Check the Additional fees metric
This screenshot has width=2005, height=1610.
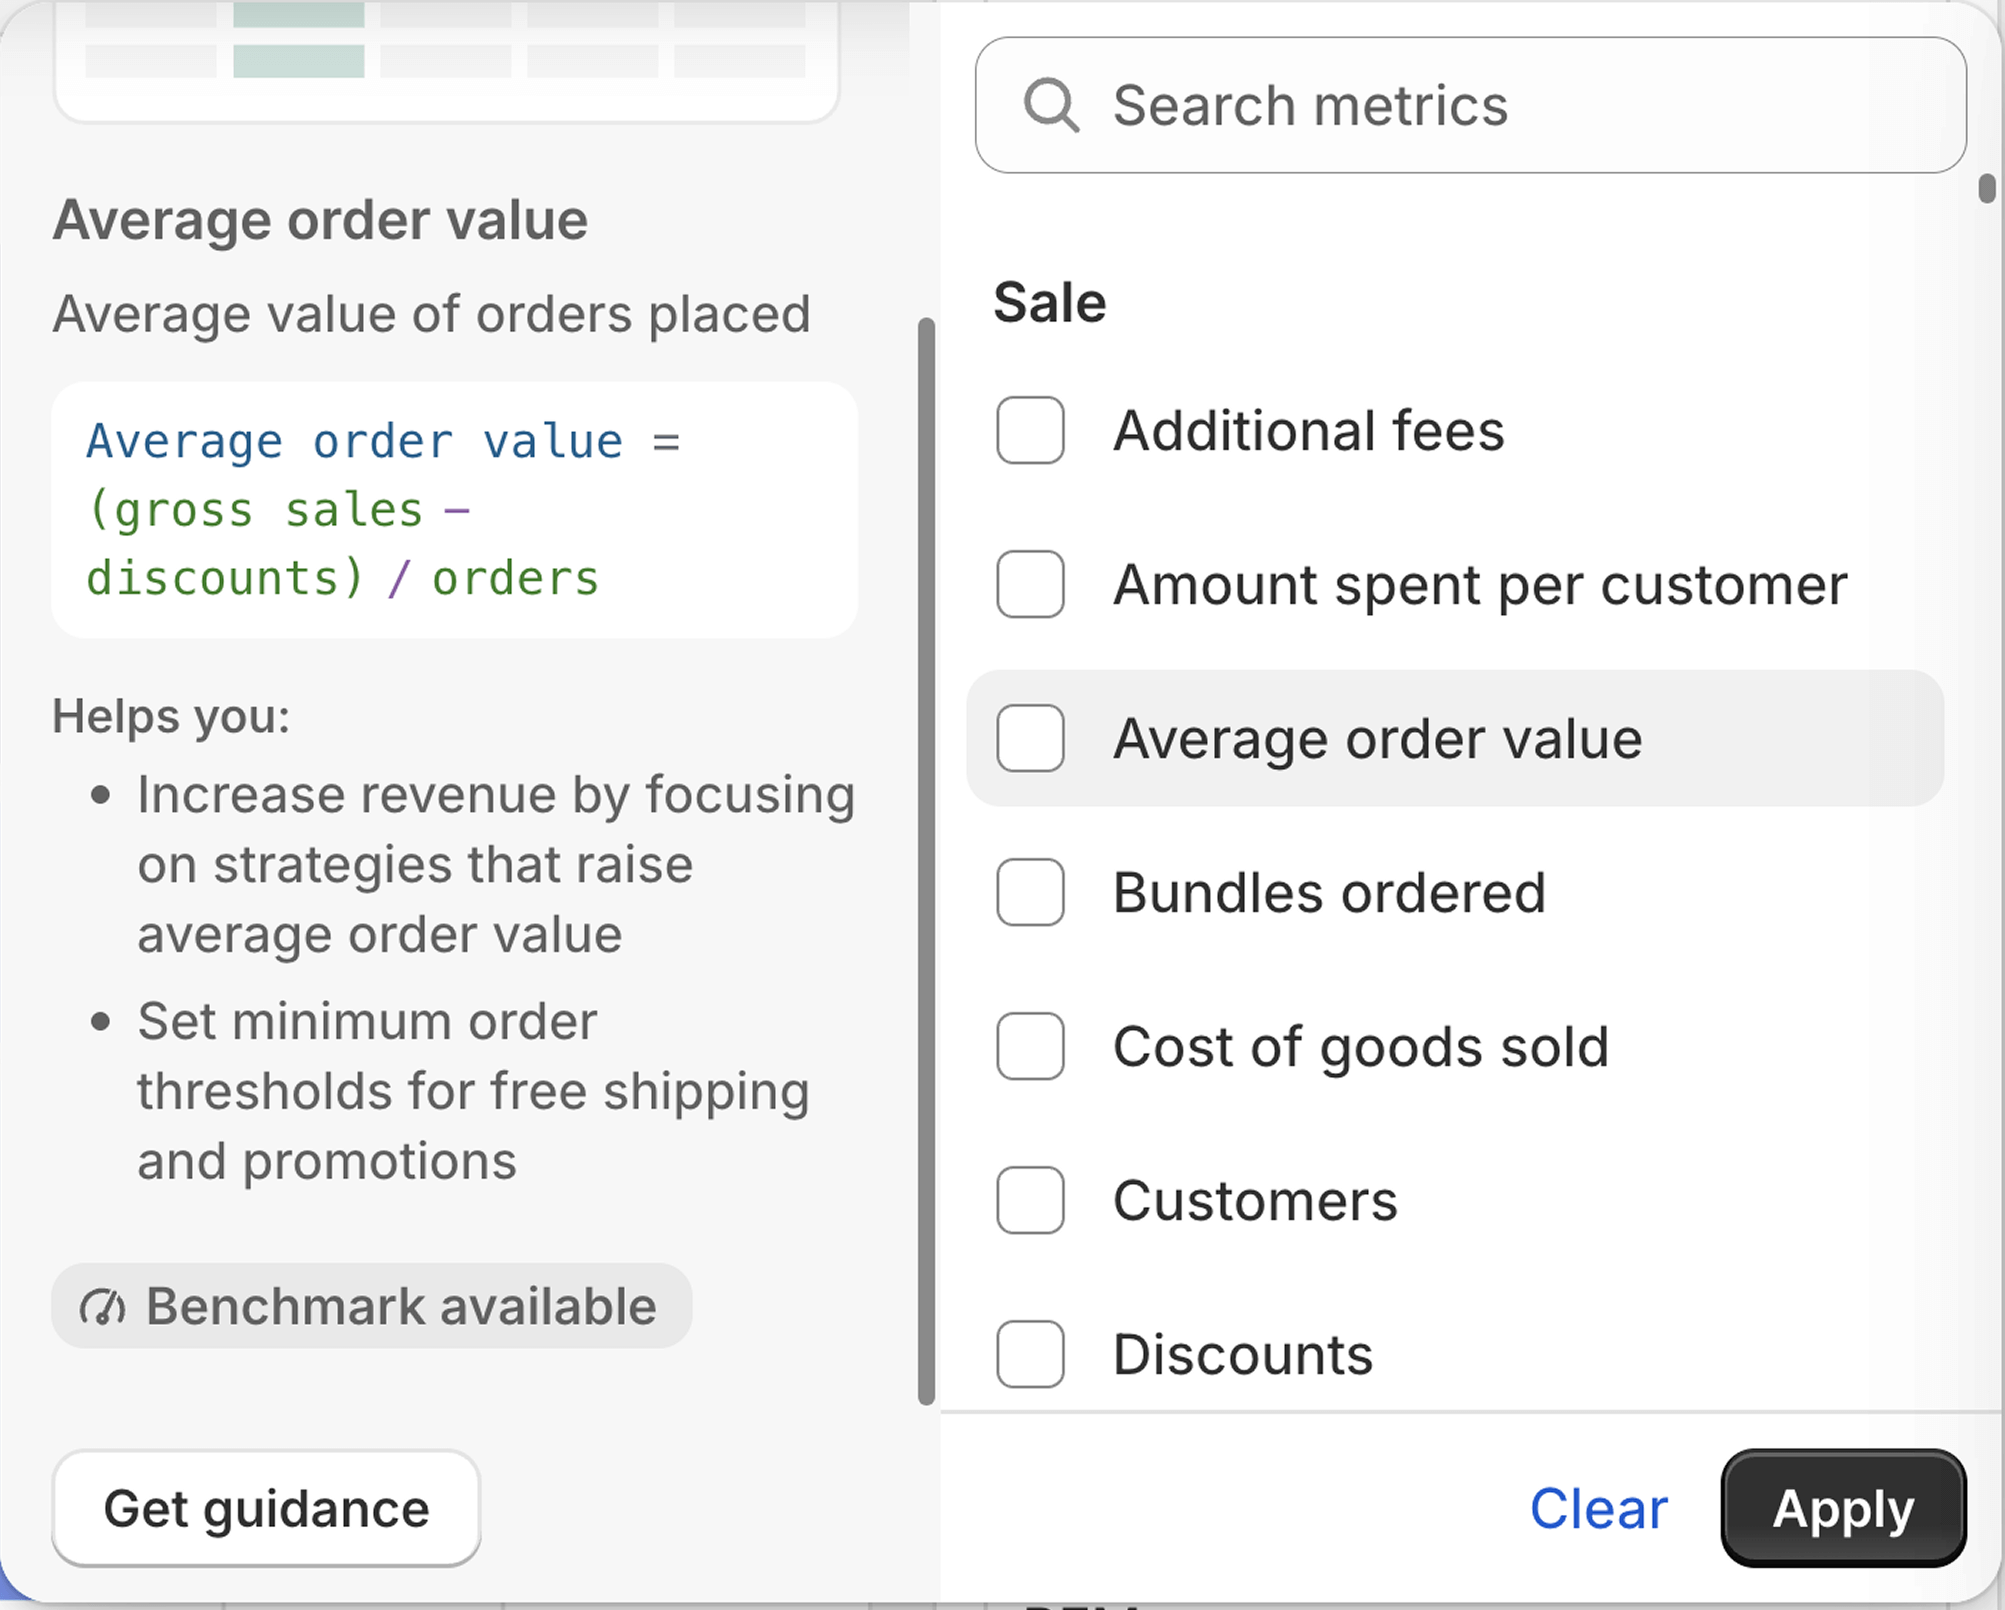click(1030, 431)
